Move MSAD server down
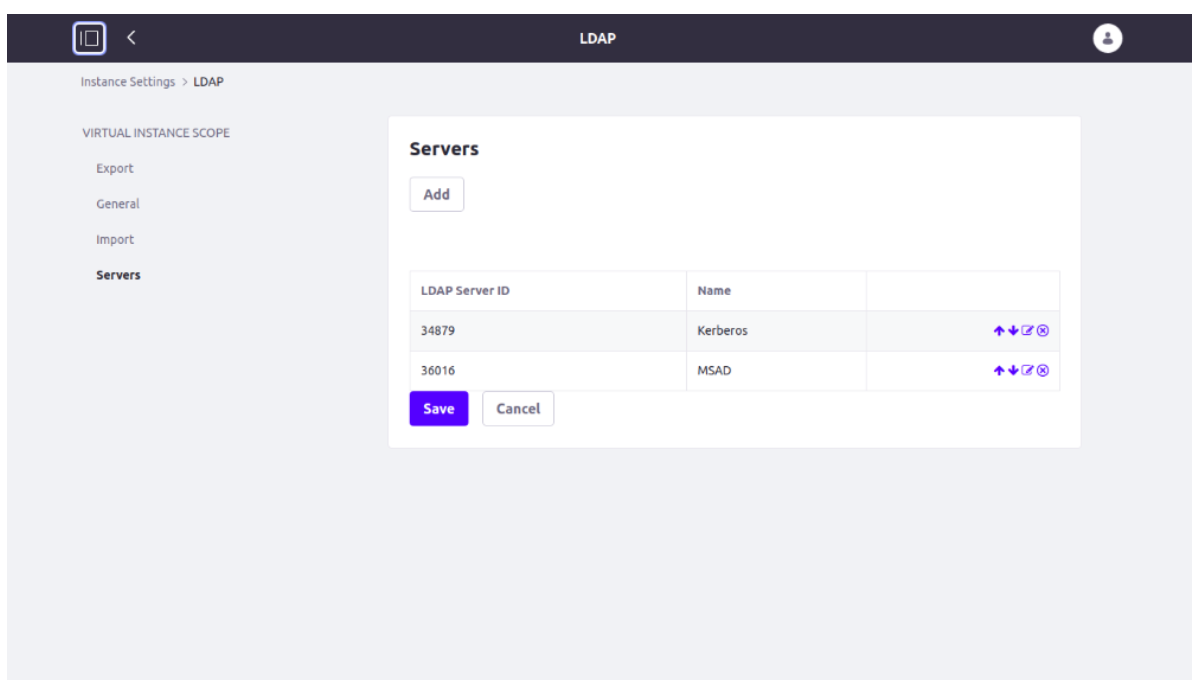This screenshot has height=697, width=1204. (x=1012, y=370)
